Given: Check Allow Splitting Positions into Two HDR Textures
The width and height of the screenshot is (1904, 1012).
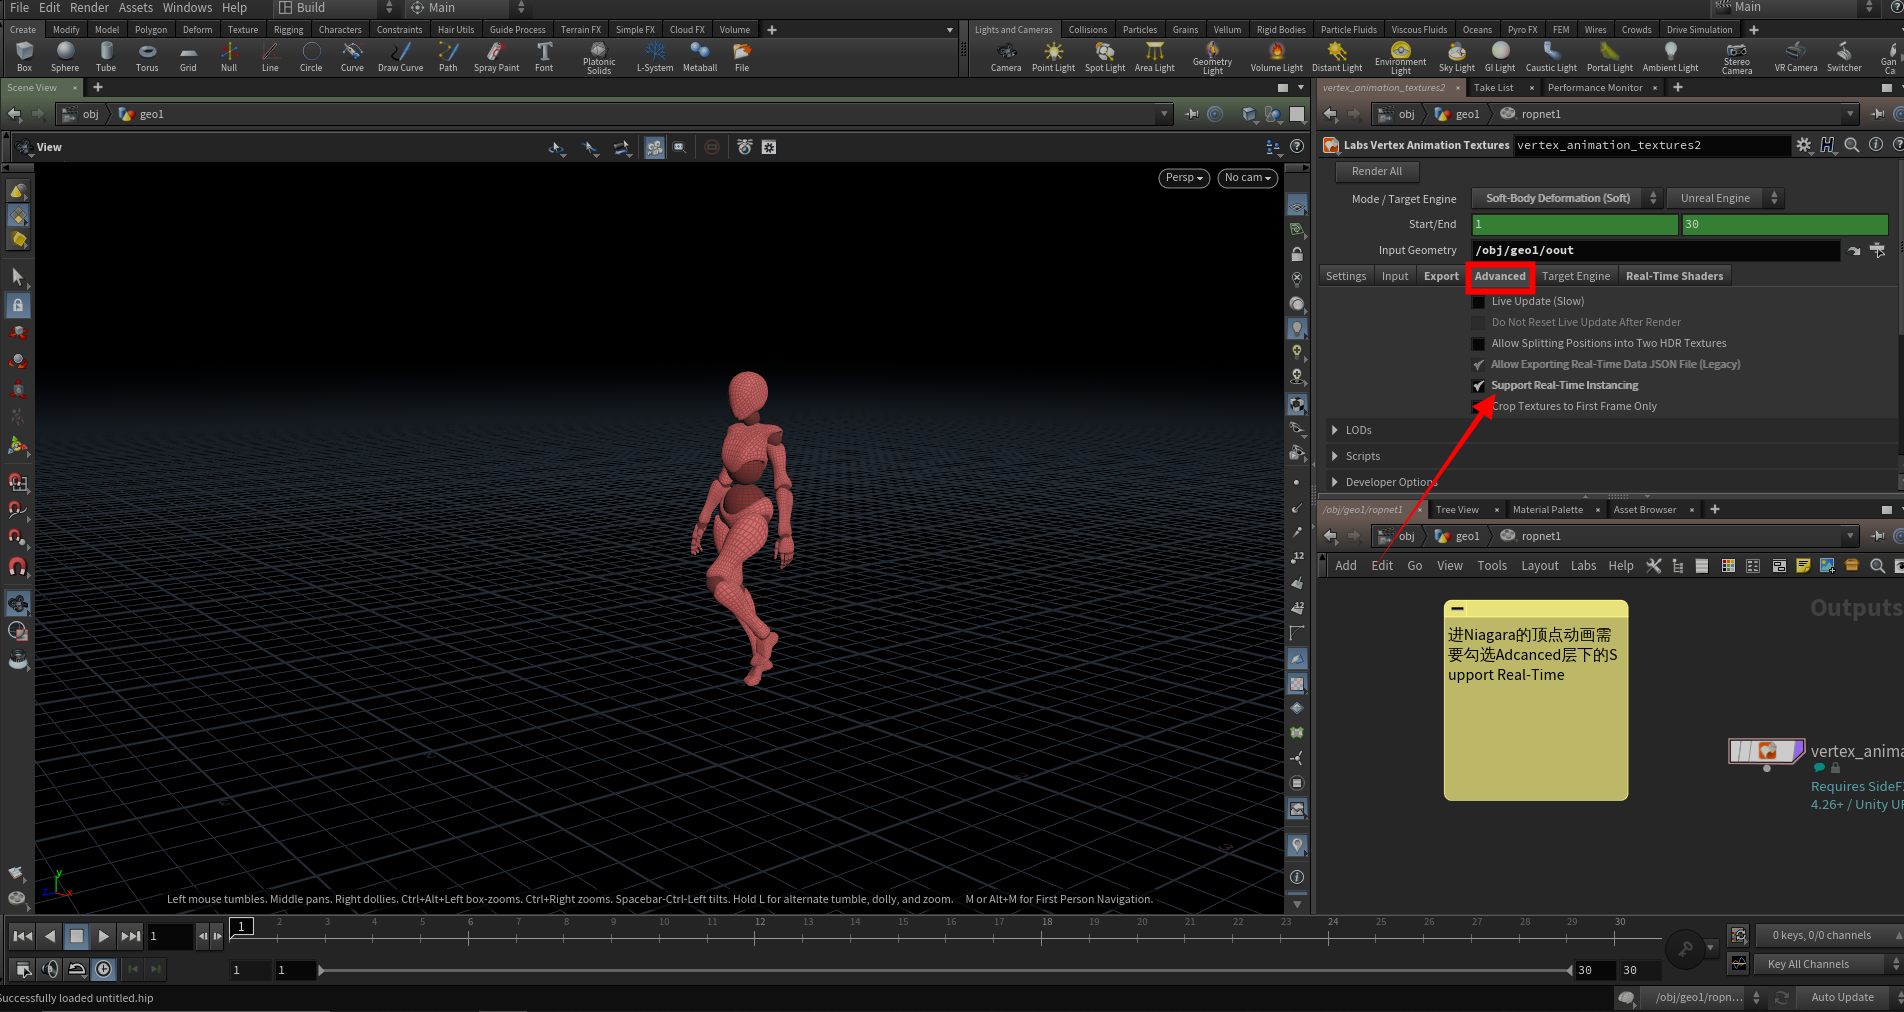Looking at the screenshot, I should 1479,344.
